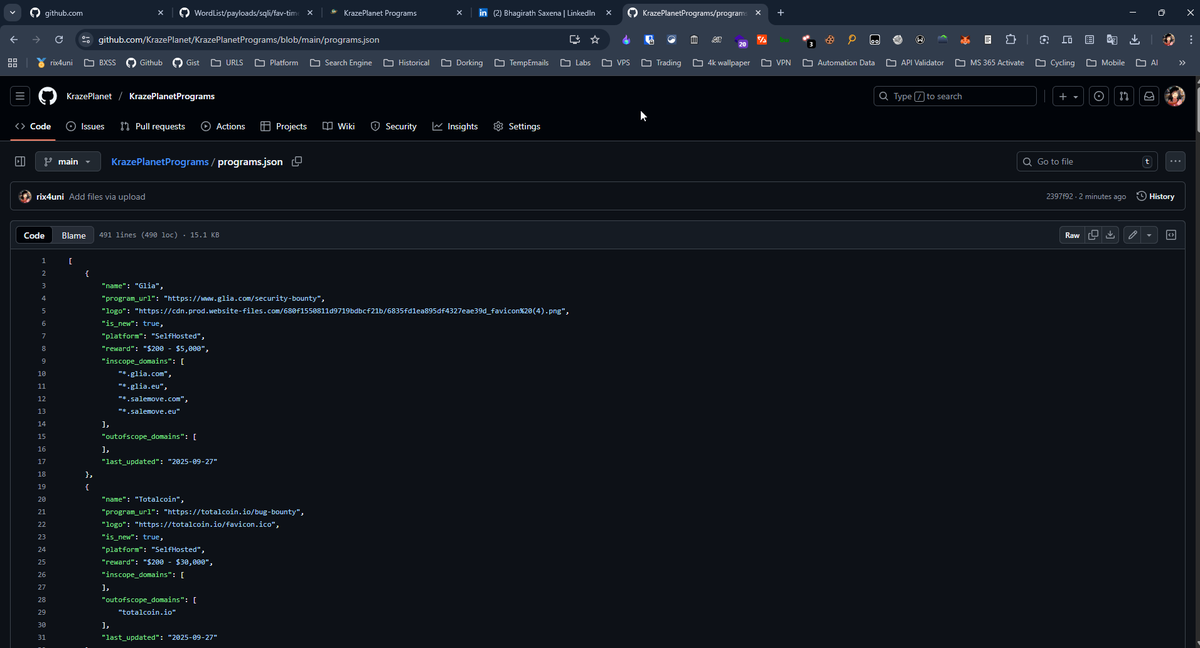Open Chrome three-dot menu

(x=1189, y=39)
